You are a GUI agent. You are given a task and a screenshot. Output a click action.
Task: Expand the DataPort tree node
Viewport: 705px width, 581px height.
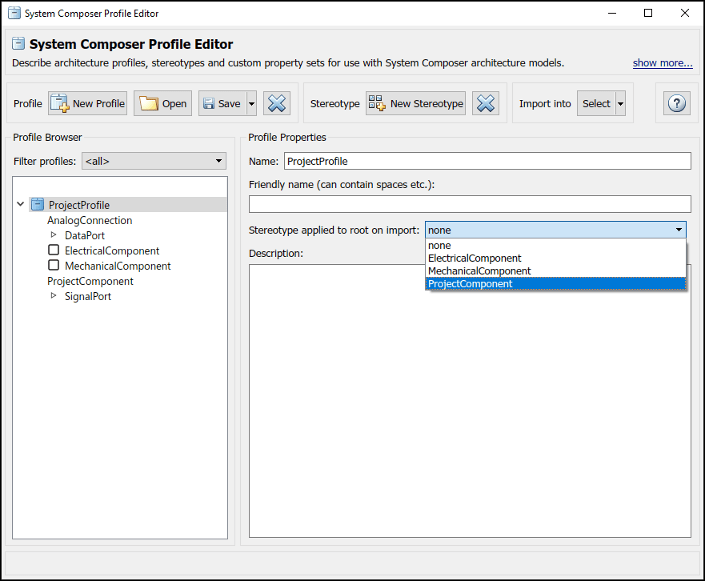[54, 235]
